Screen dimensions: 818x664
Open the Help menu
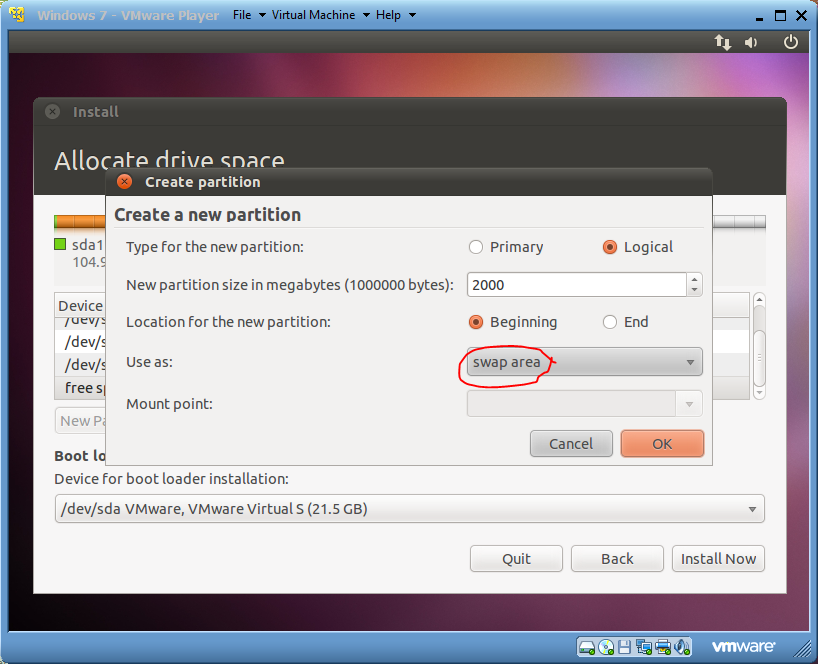[x=388, y=15]
